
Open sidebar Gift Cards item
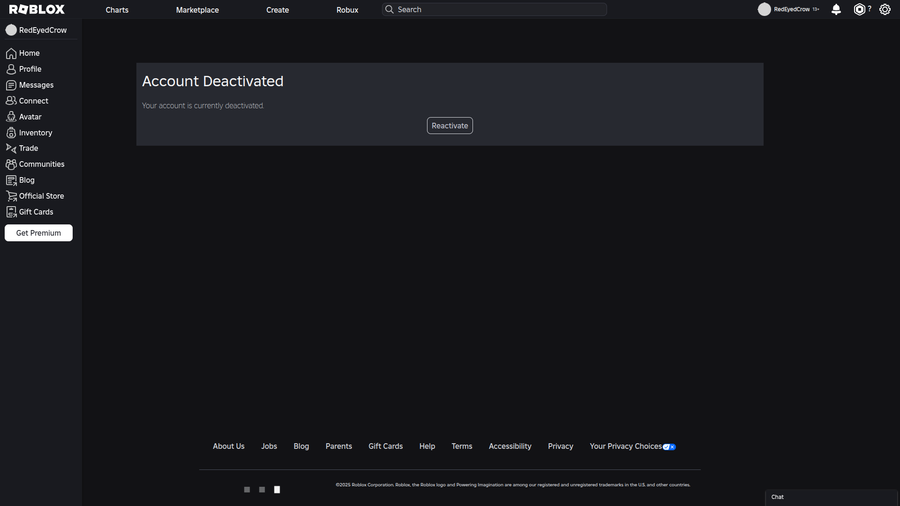(29, 212)
